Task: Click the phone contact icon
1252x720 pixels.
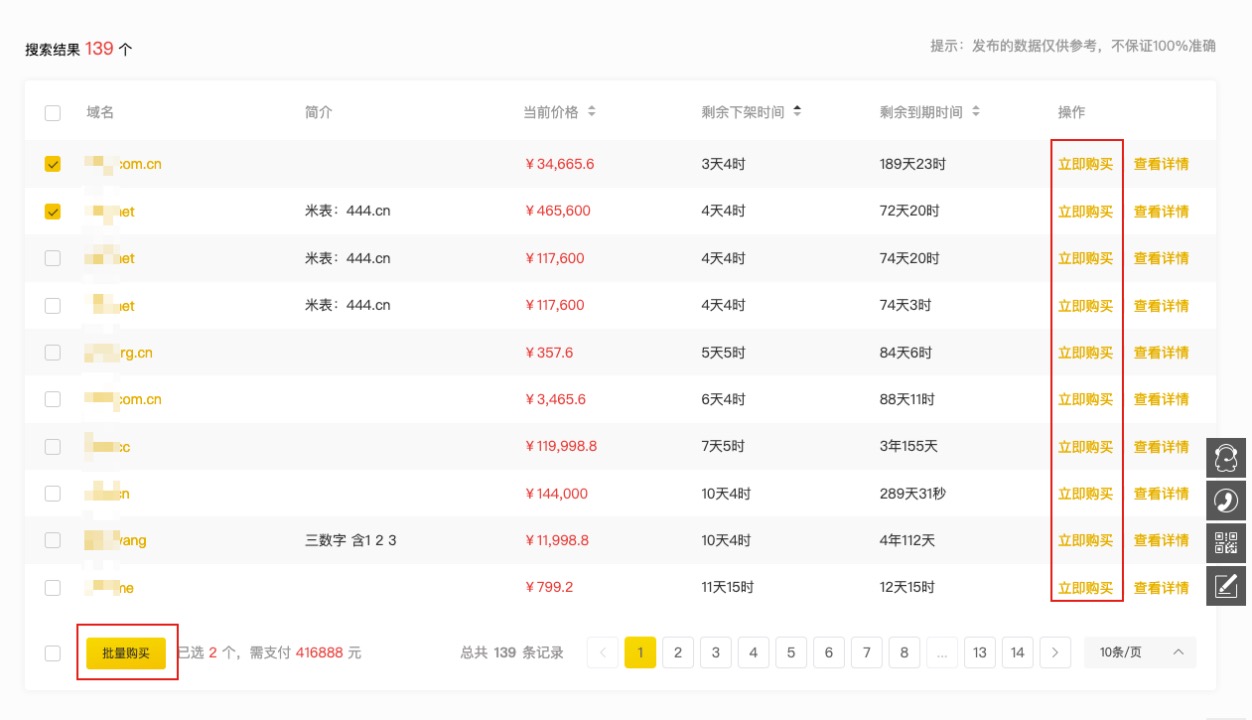Action: click(1226, 500)
